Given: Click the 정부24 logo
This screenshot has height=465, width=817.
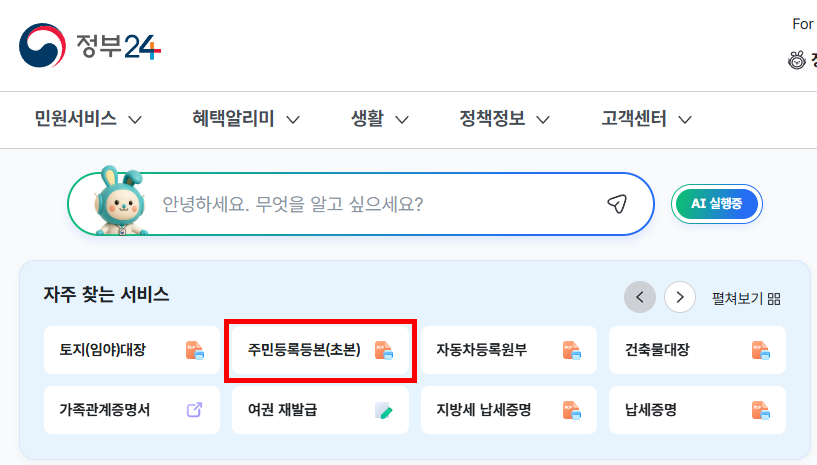Looking at the screenshot, I should [90, 46].
